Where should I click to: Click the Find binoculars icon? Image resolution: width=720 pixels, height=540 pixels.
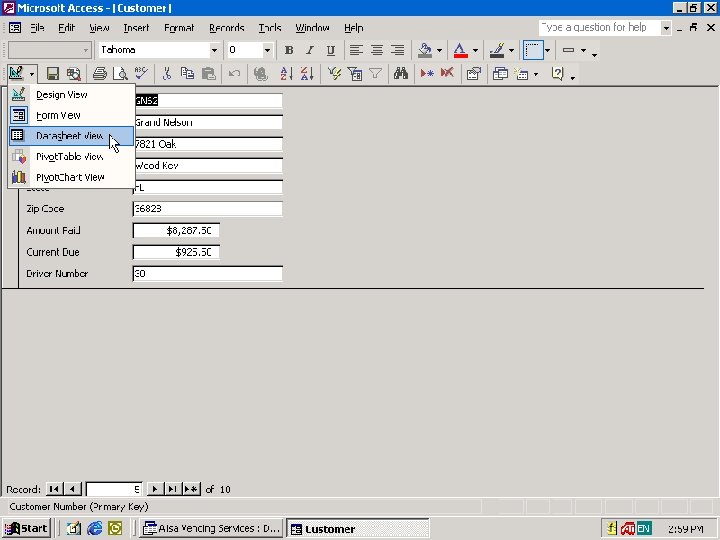point(401,73)
